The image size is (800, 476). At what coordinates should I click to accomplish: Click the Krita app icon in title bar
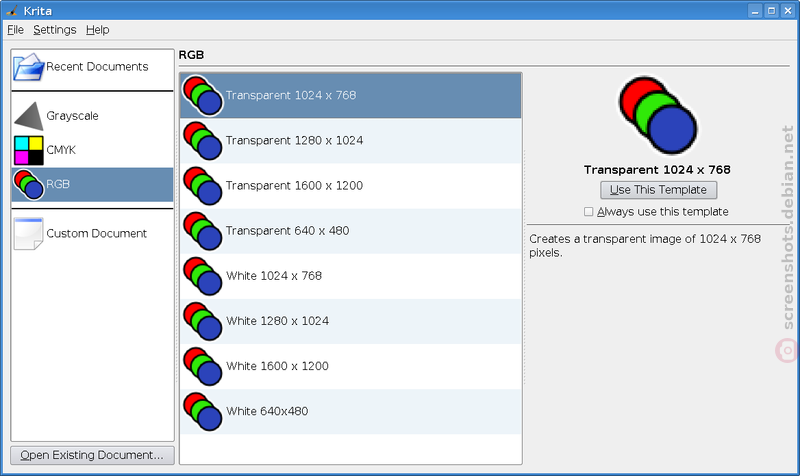click(12, 10)
